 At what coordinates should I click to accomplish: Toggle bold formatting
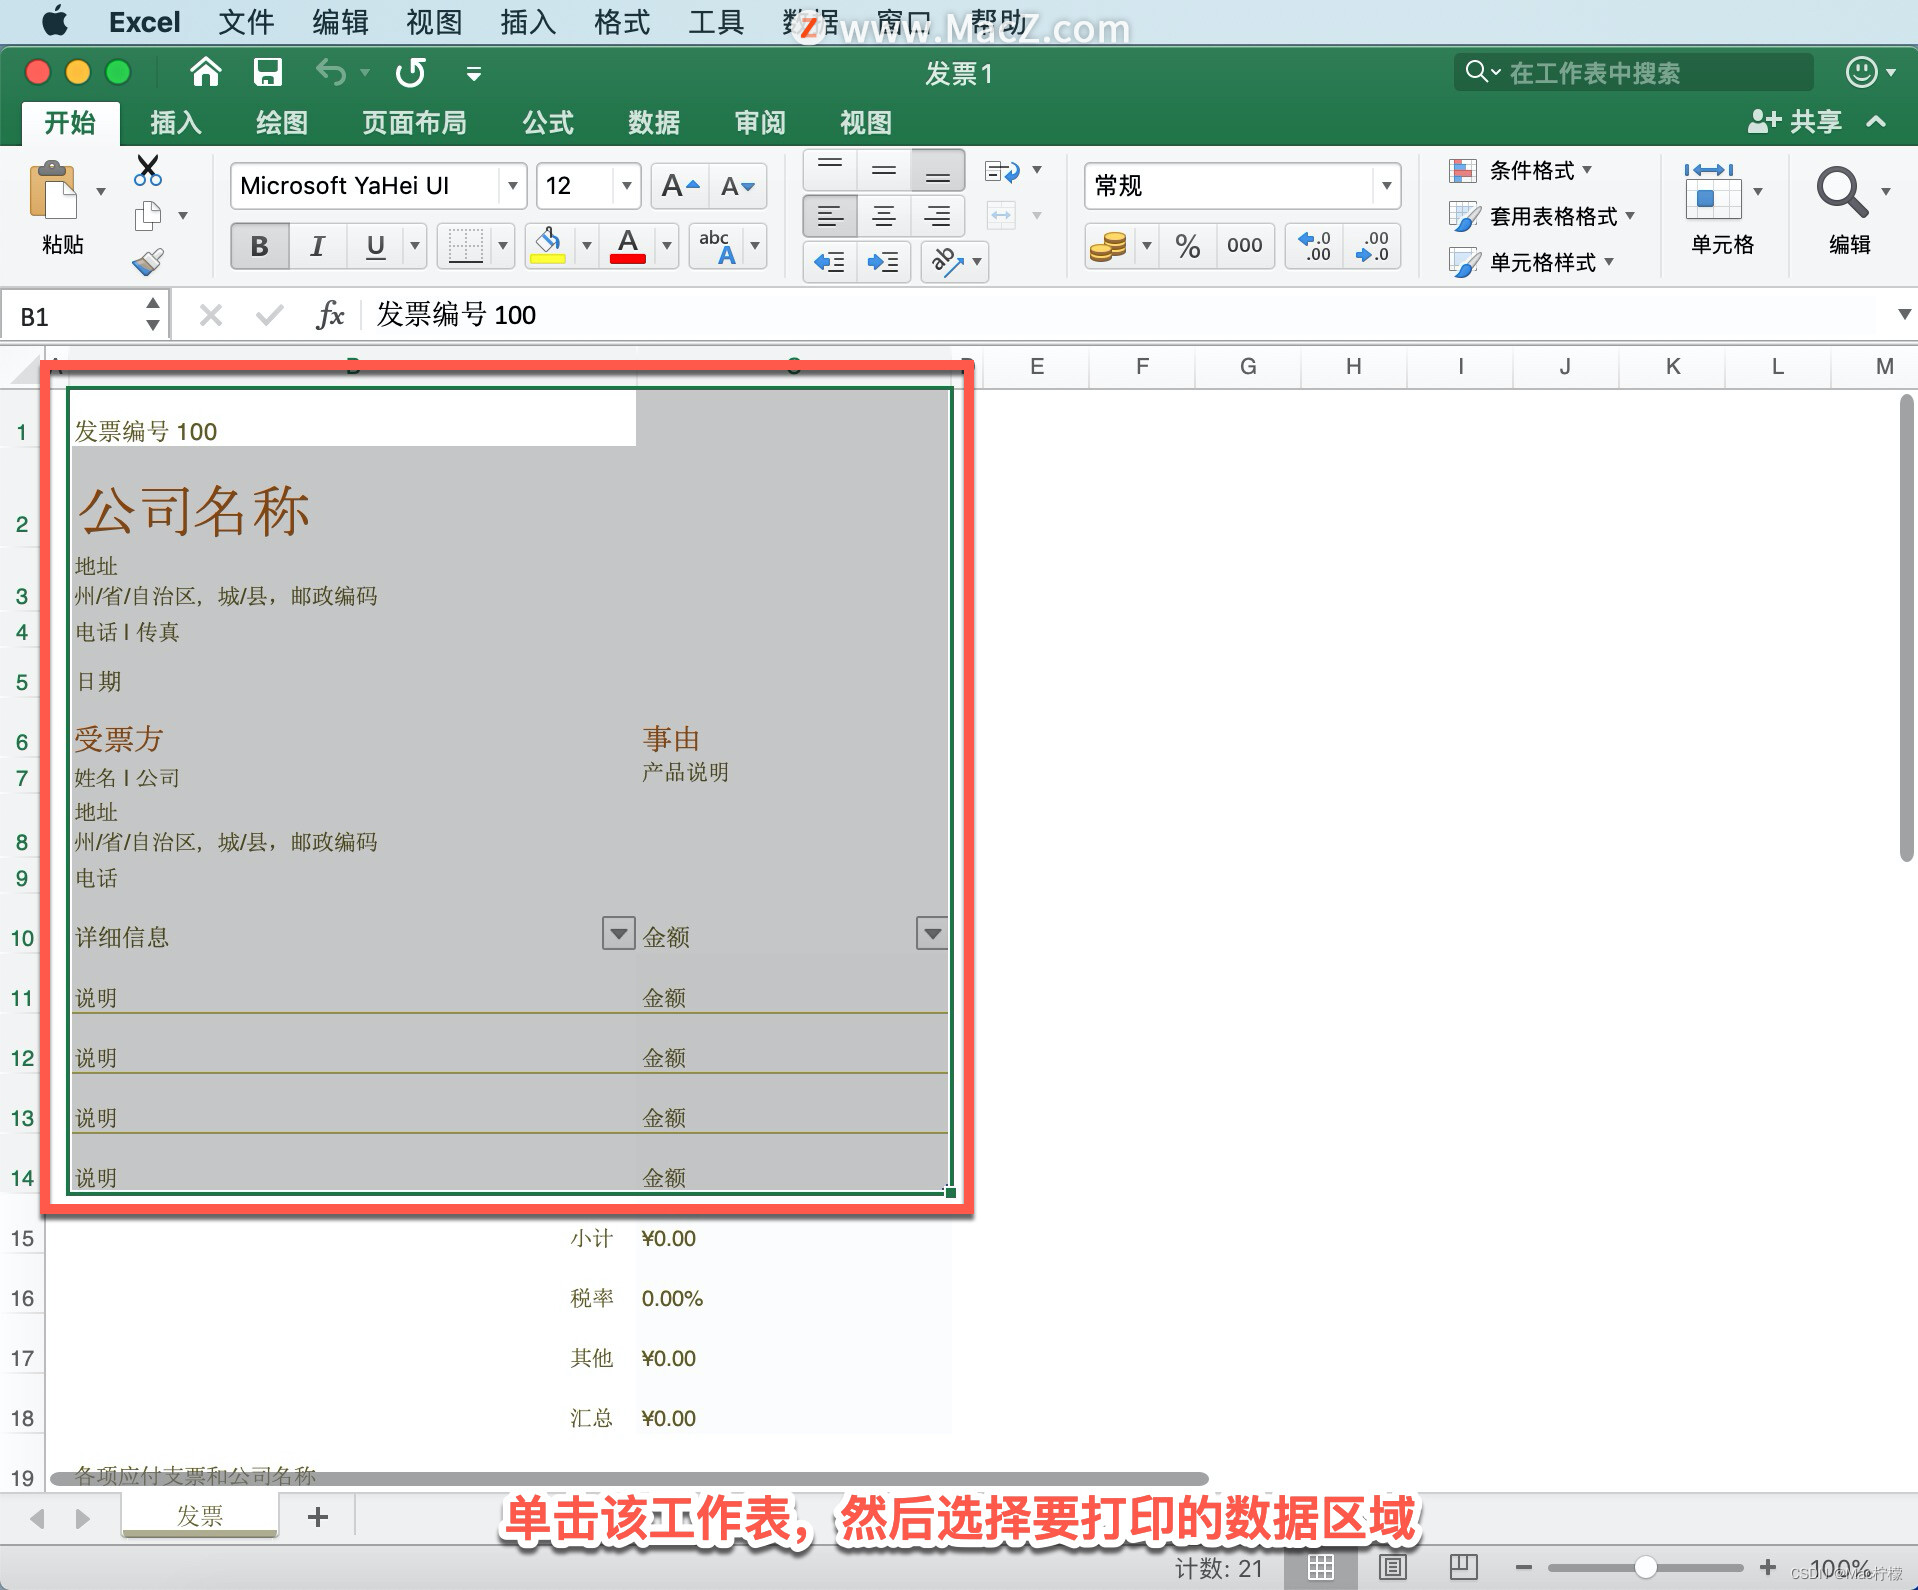(260, 246)
